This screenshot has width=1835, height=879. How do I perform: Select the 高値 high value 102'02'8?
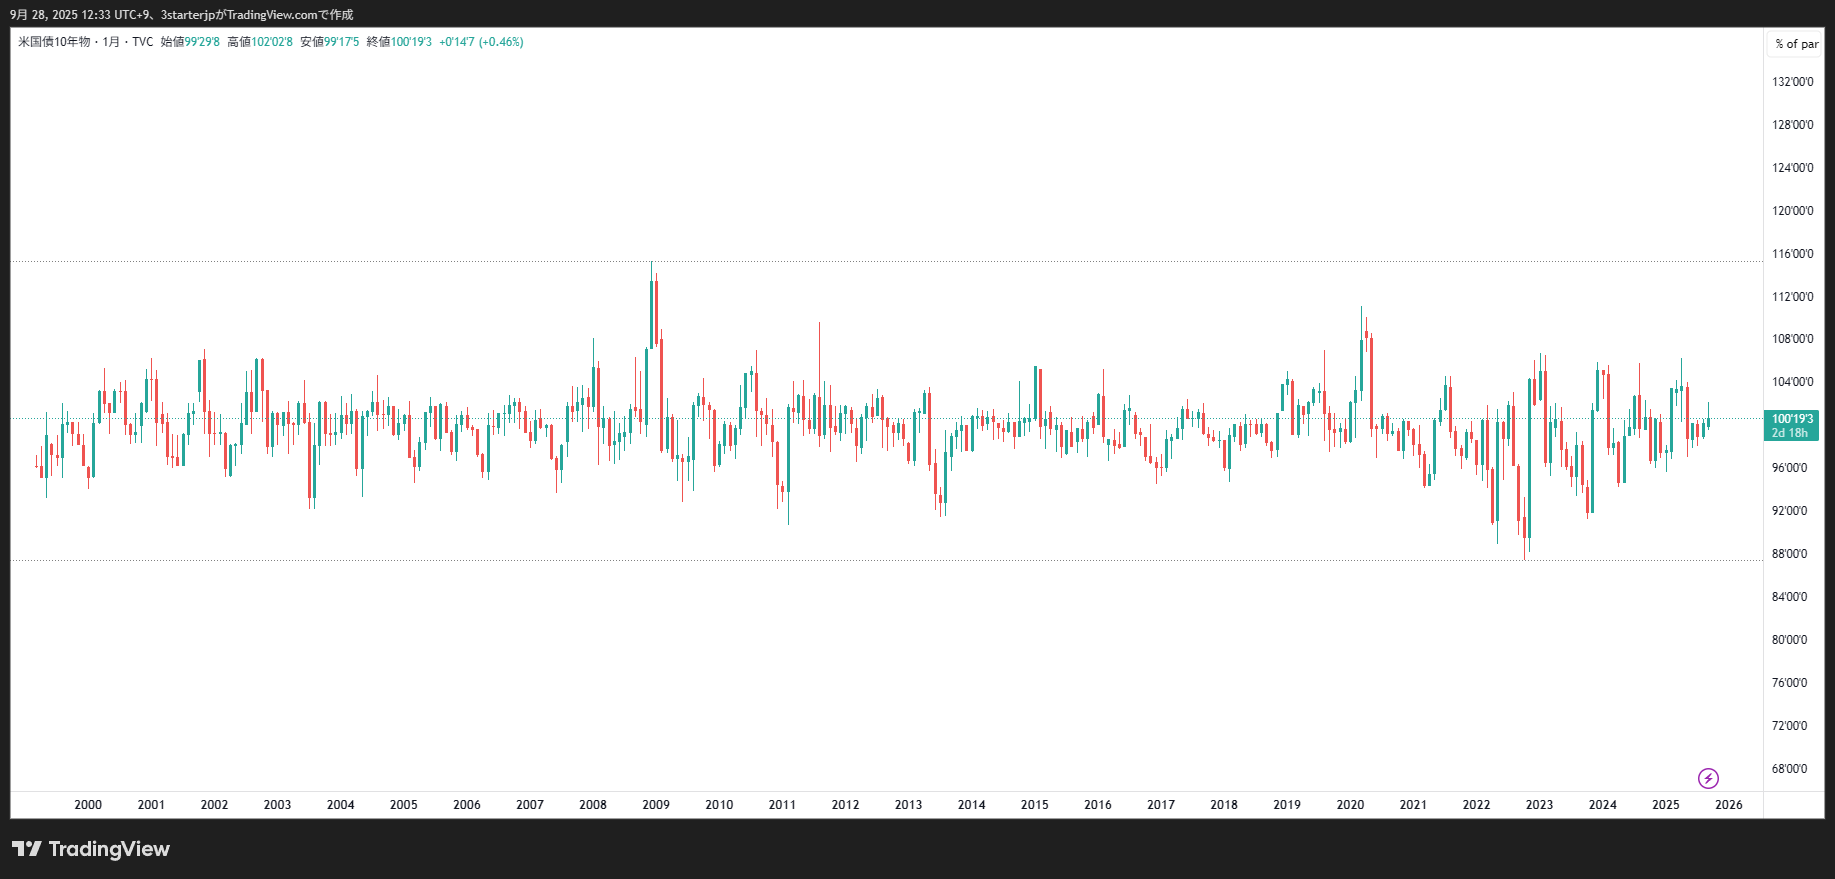coord(272,42)
